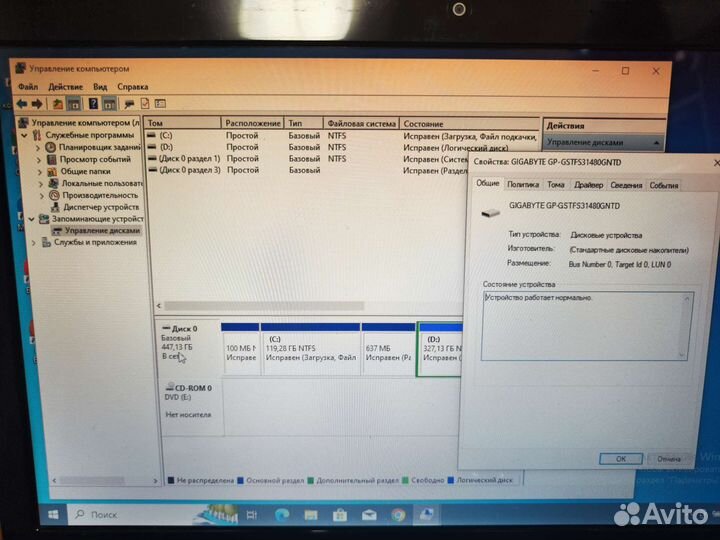Collapse the Управление дисками actions section arrow
This screenshot has width=720, height=540.
click(x=657, y=143)
